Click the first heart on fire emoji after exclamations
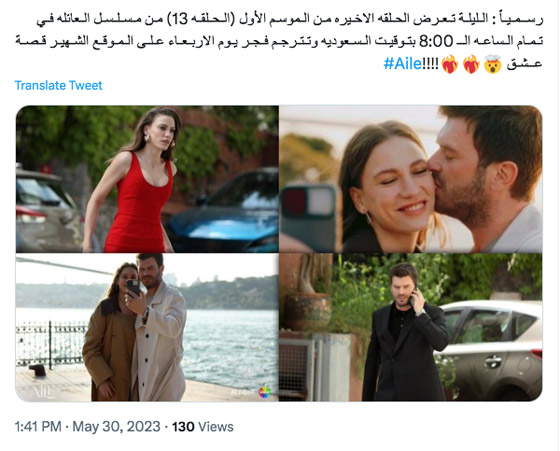This screenshot has height=451, width=560. tap(450, 64)
